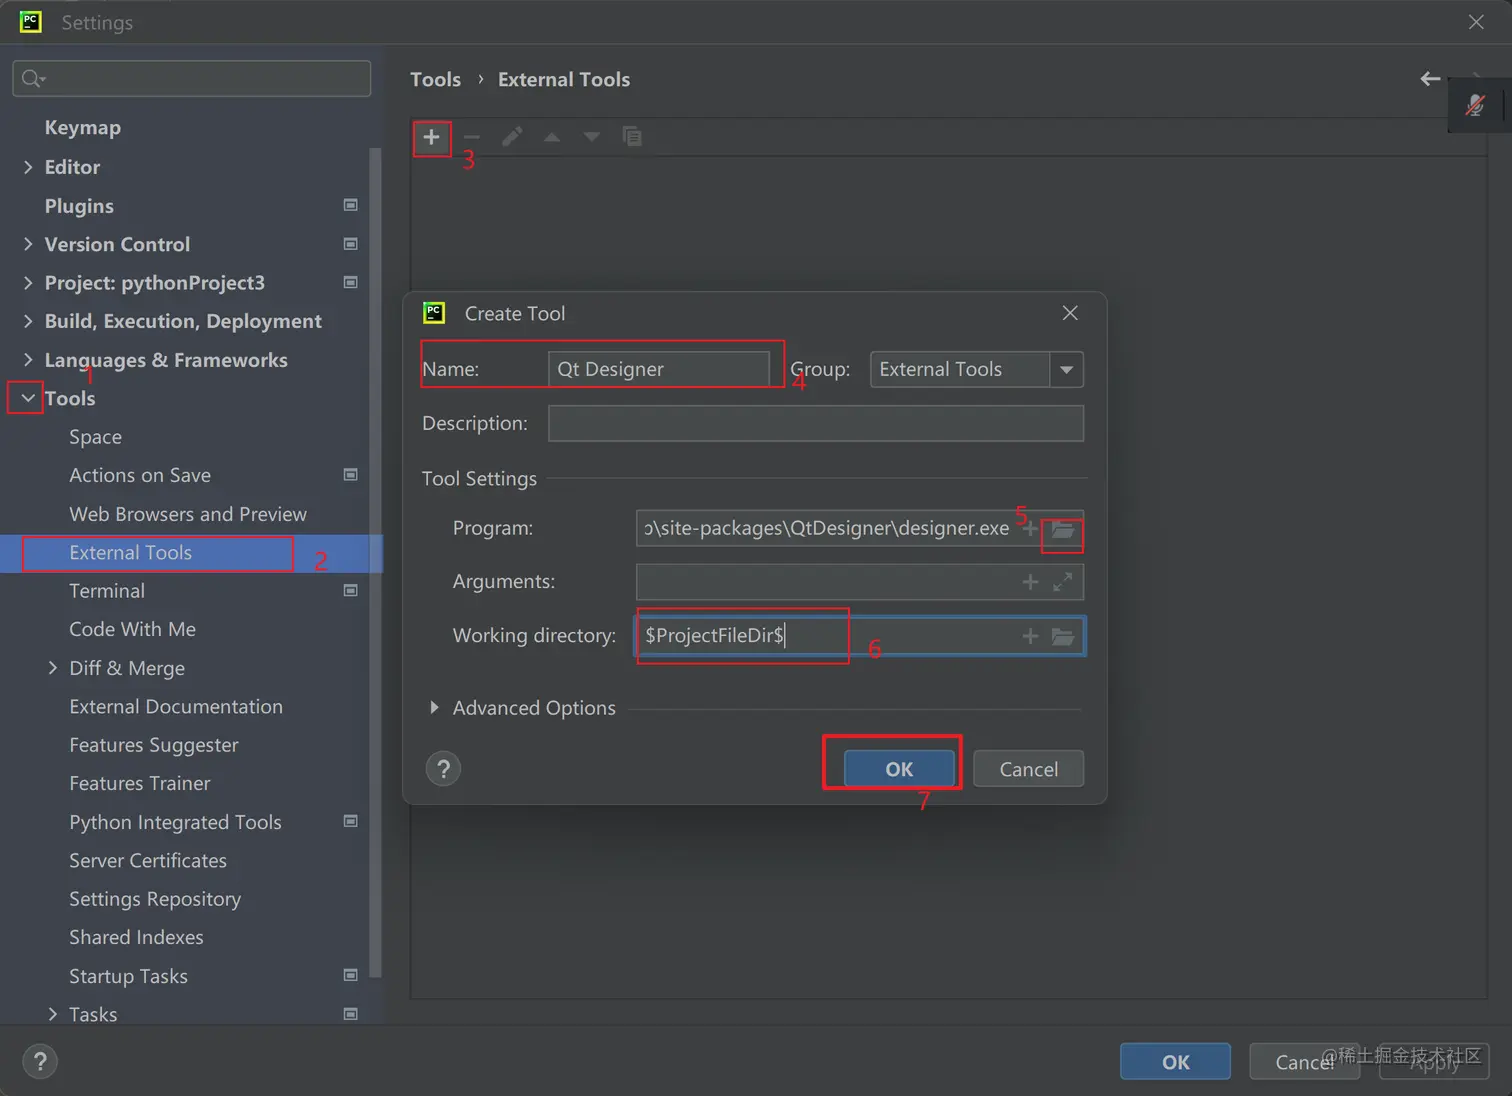Click the Name input field
The image size is (1512, 1096).
point(659,369)
